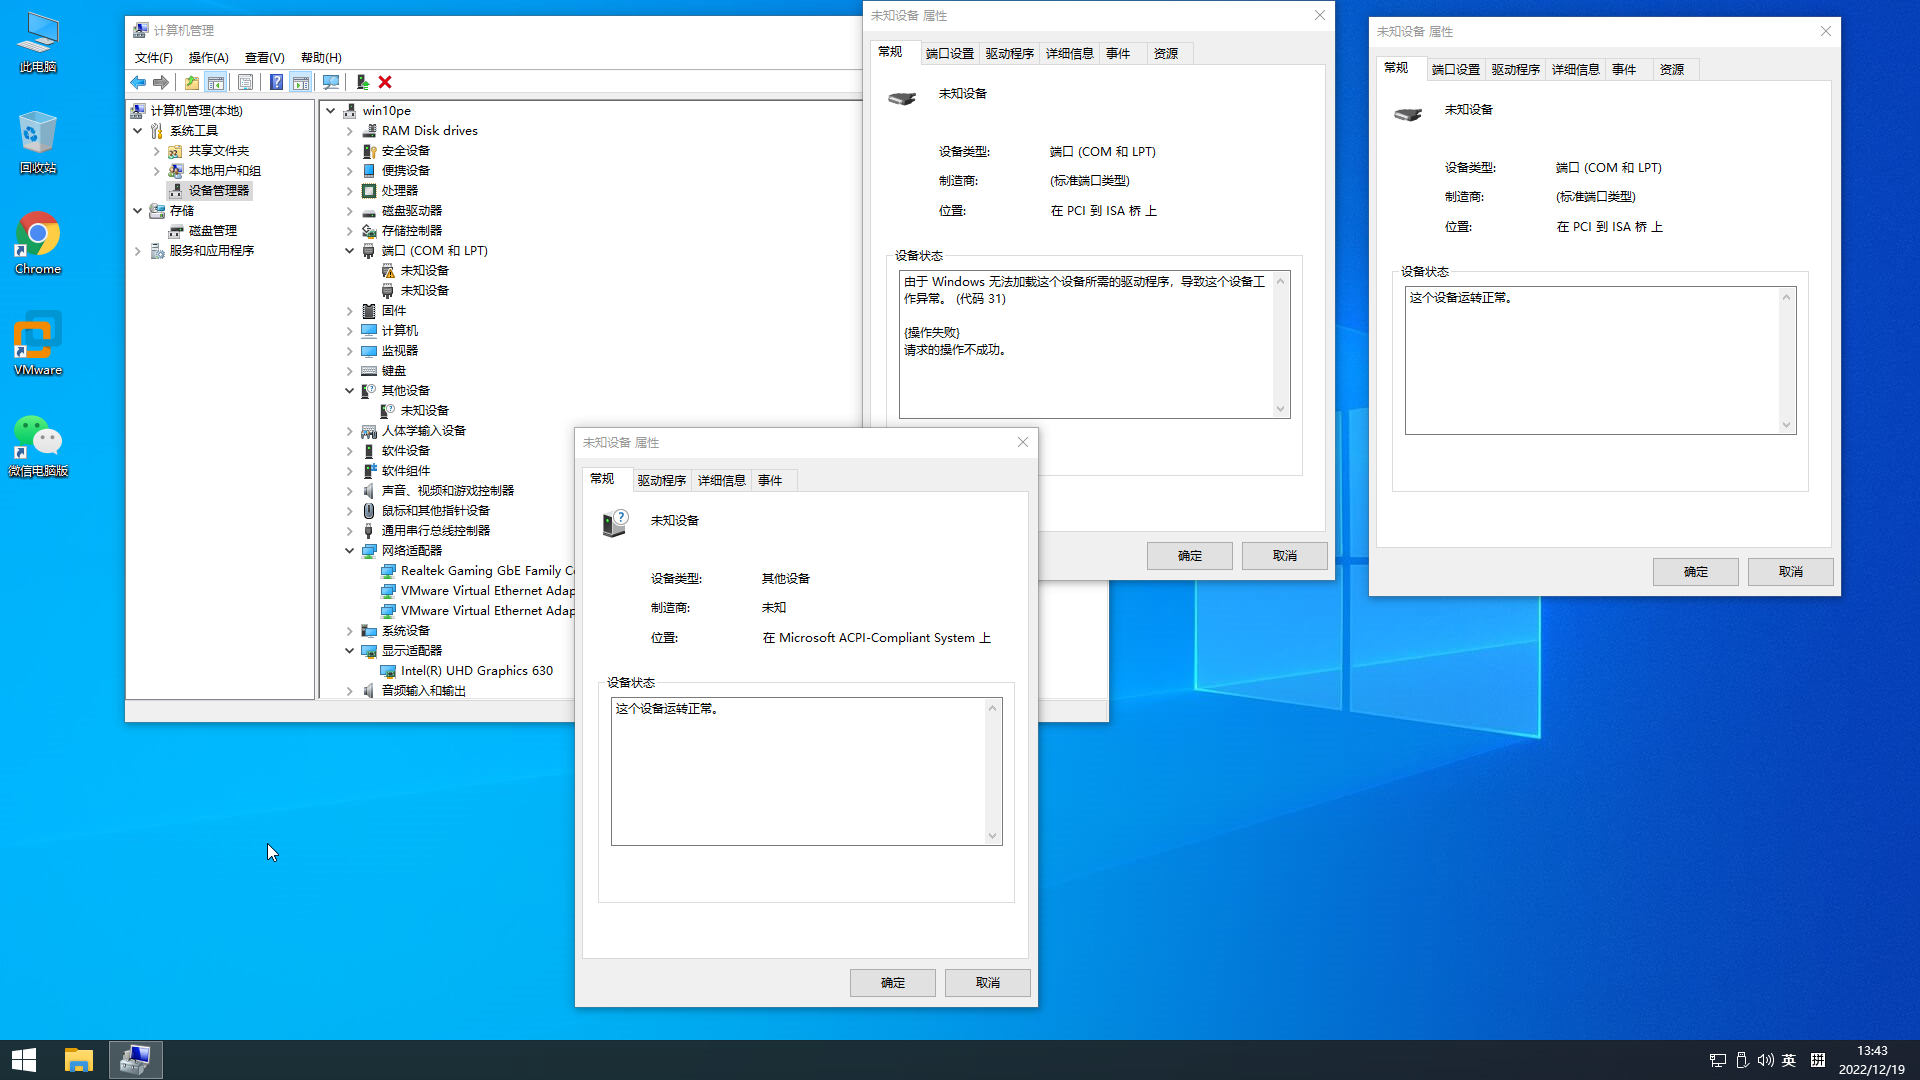Click the Computer Management taskbar button
Image resolution: width=1920 pixels, height=1080 pixels.
[x=135, y=1060]
